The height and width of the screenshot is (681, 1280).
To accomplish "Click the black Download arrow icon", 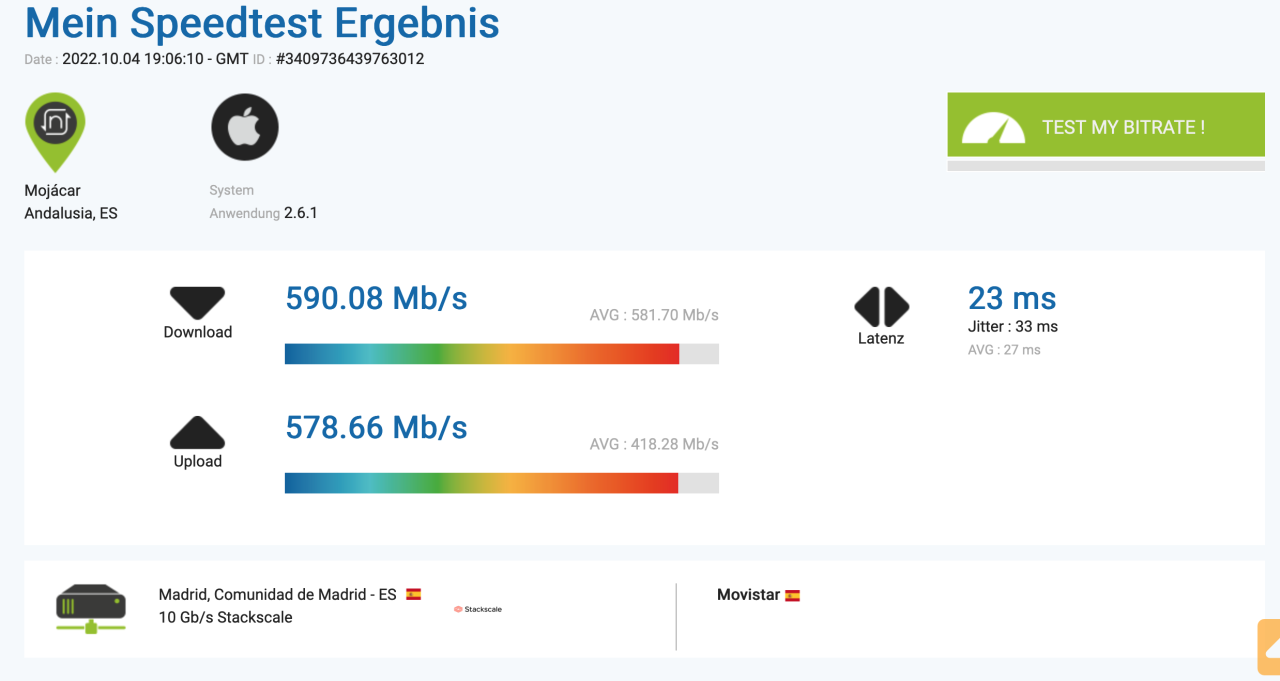I will pyautogui.click(x=197, y=303).
